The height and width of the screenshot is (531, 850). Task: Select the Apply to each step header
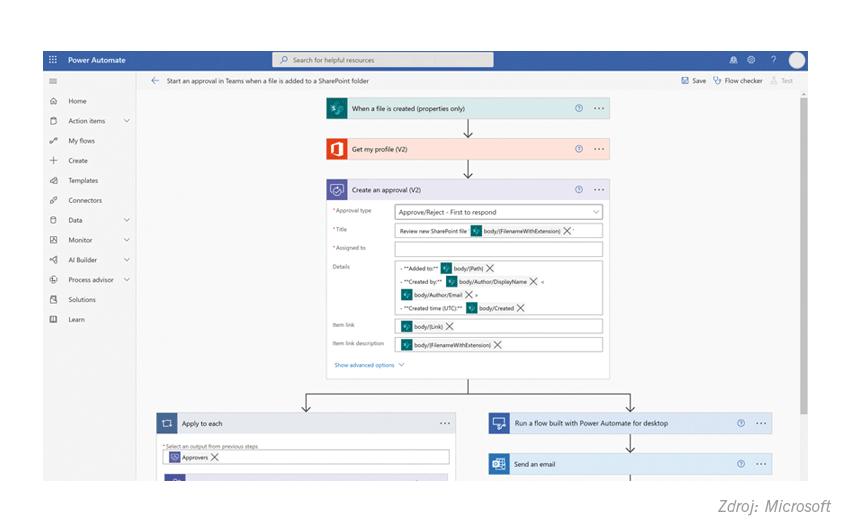pos(306,423)
